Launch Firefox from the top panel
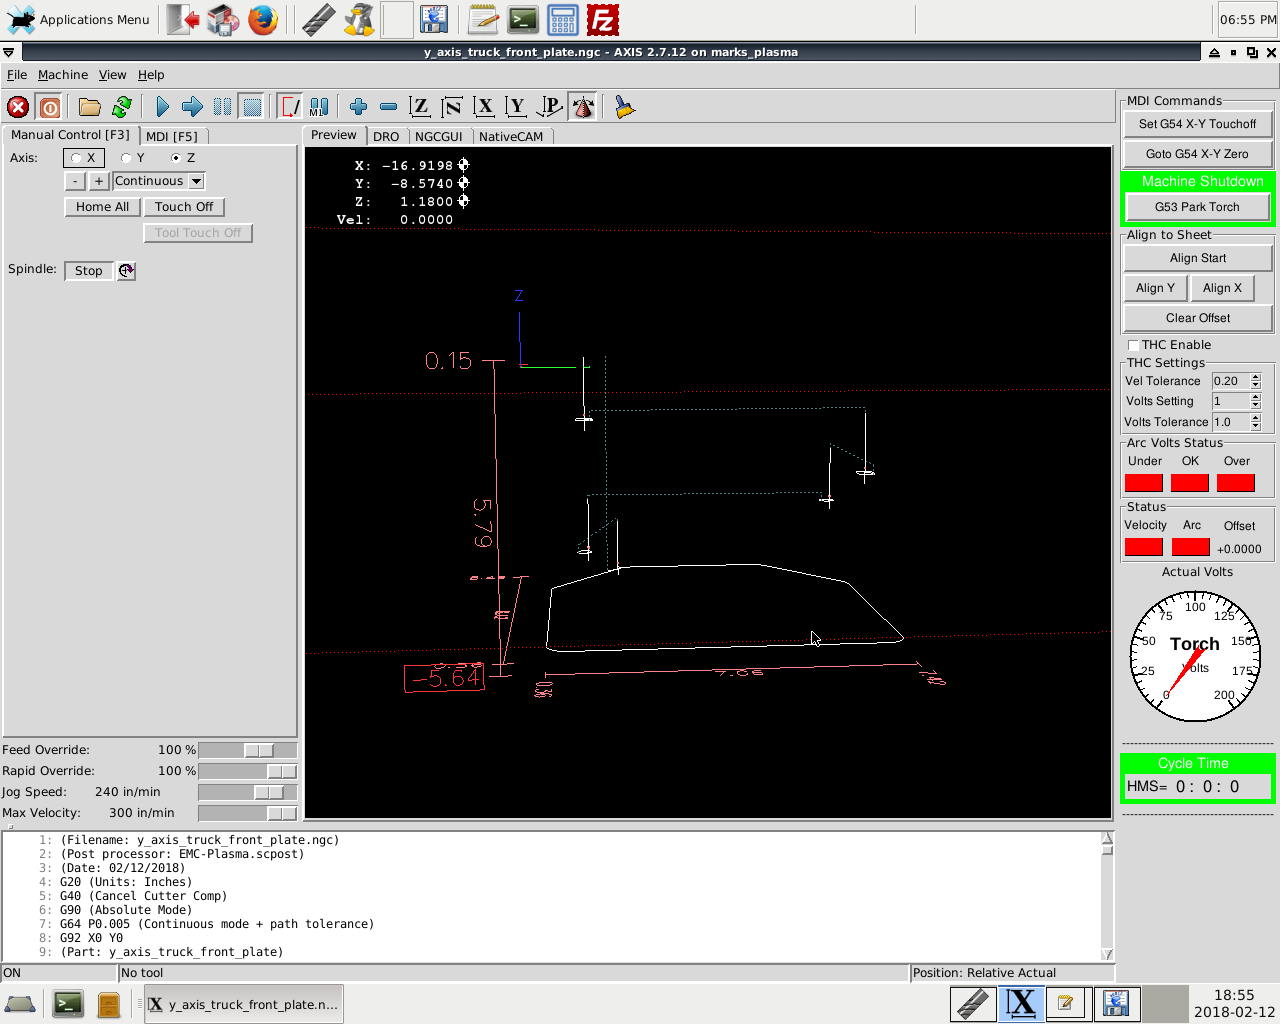The height and width of the screenshot is (1024, 1280). pyautogui.click(x=263, y=20)
